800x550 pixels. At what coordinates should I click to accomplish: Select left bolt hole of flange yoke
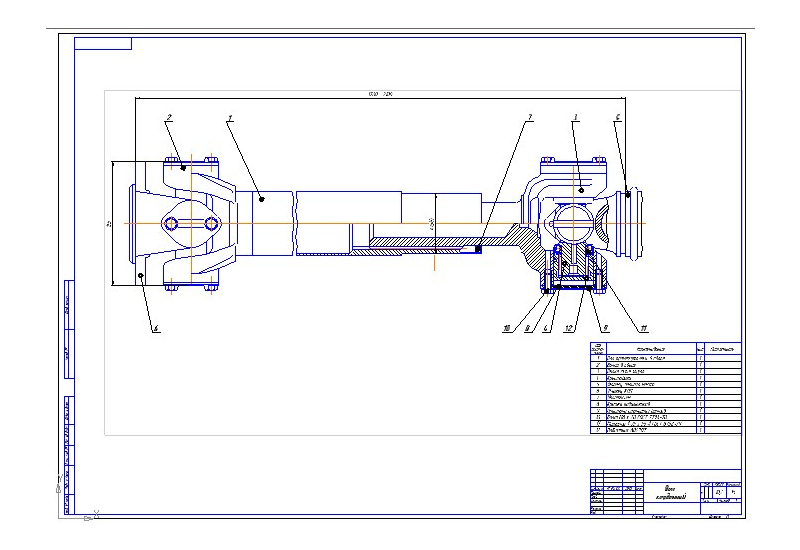173,223
